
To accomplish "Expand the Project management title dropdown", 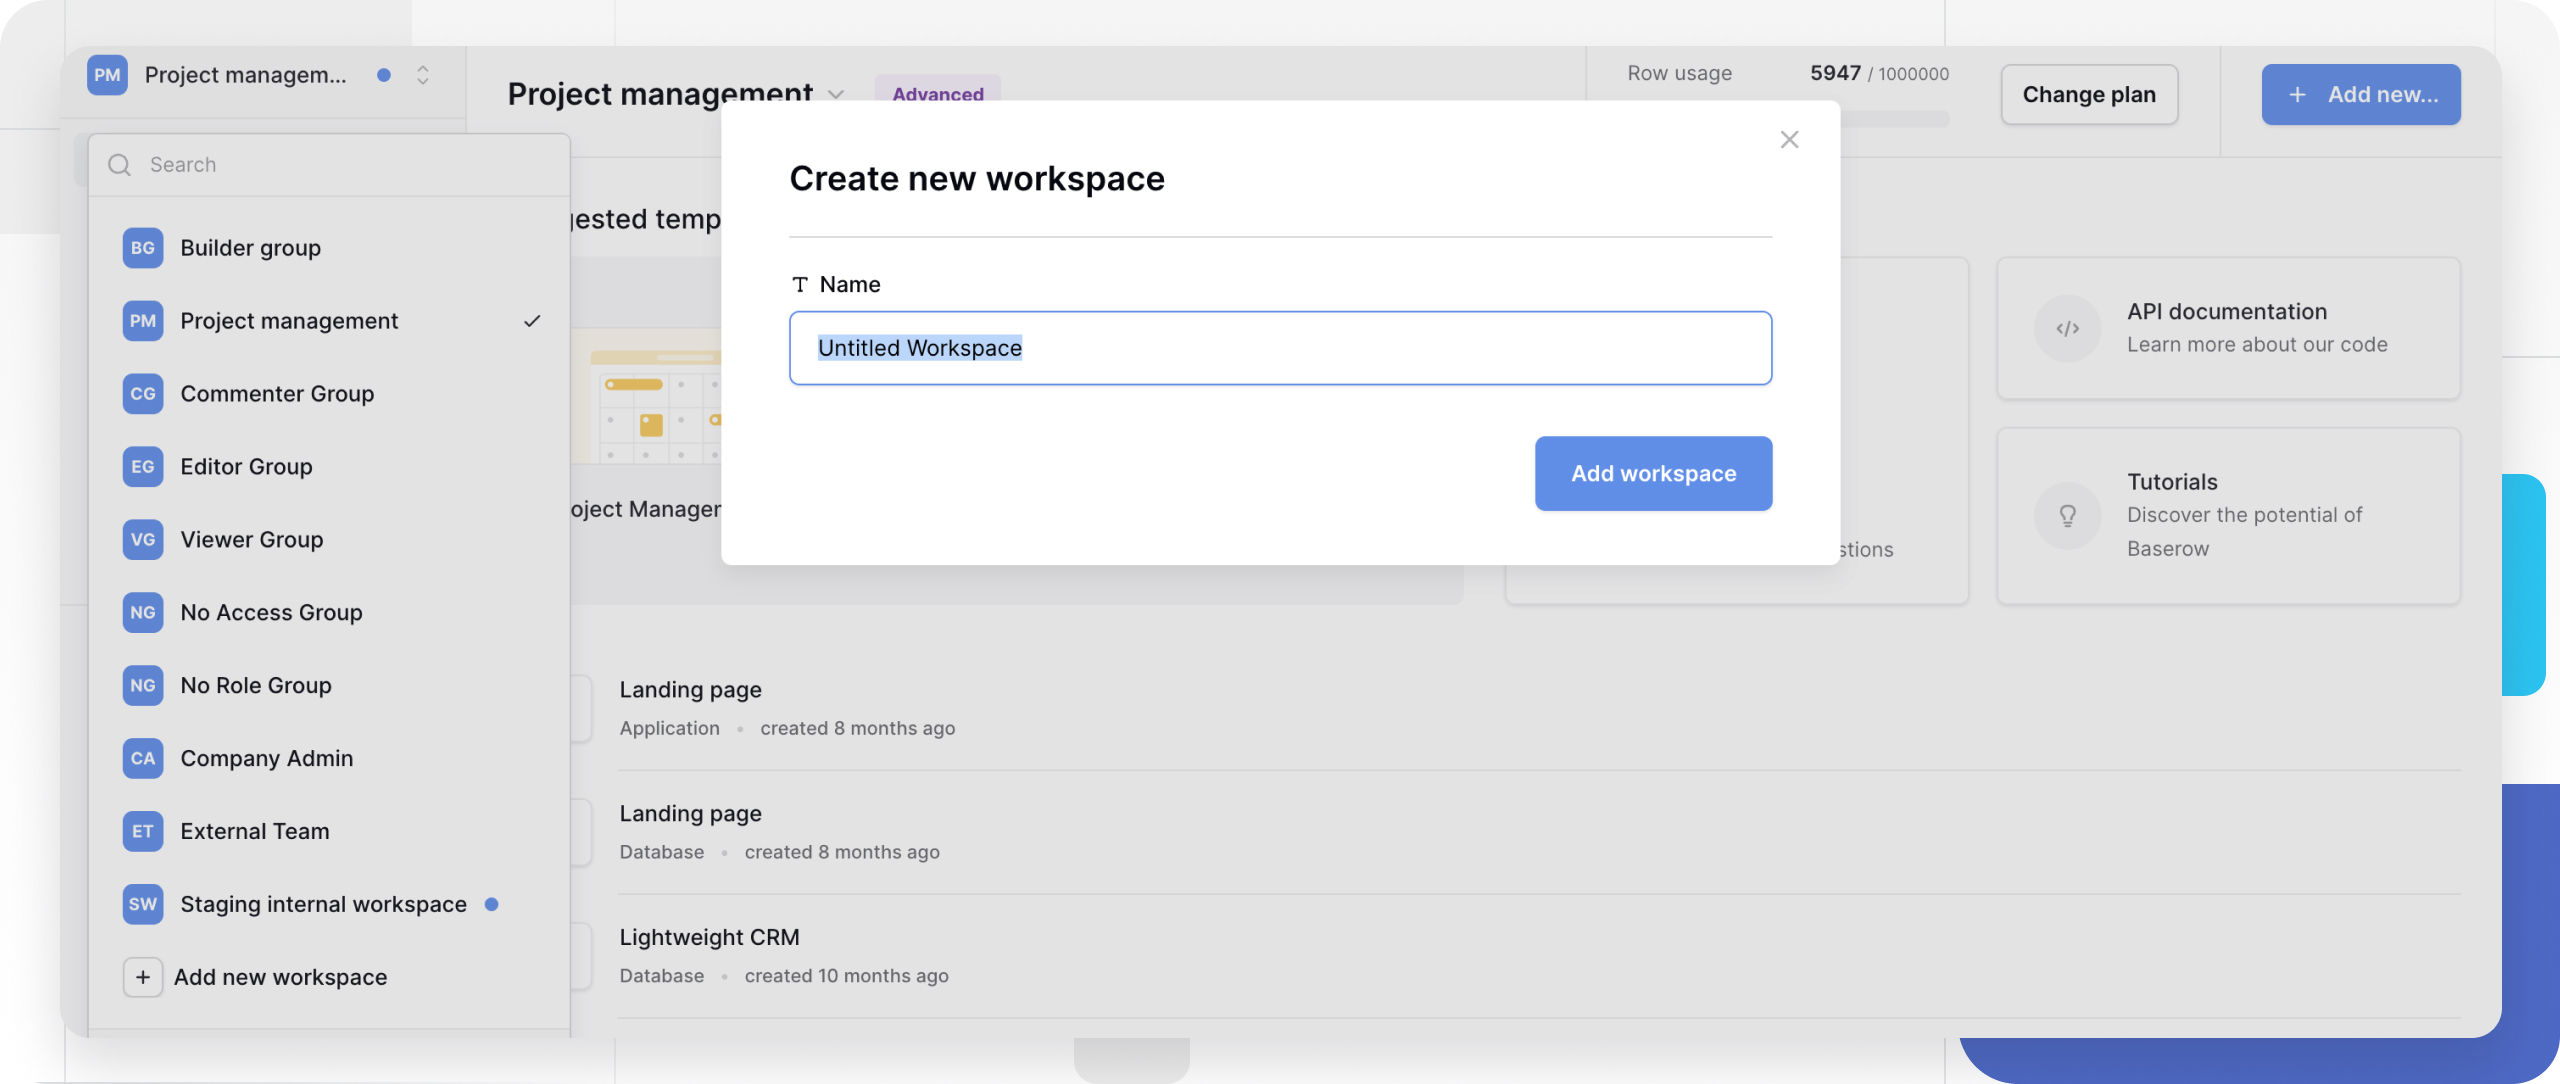I will point(837,95).
